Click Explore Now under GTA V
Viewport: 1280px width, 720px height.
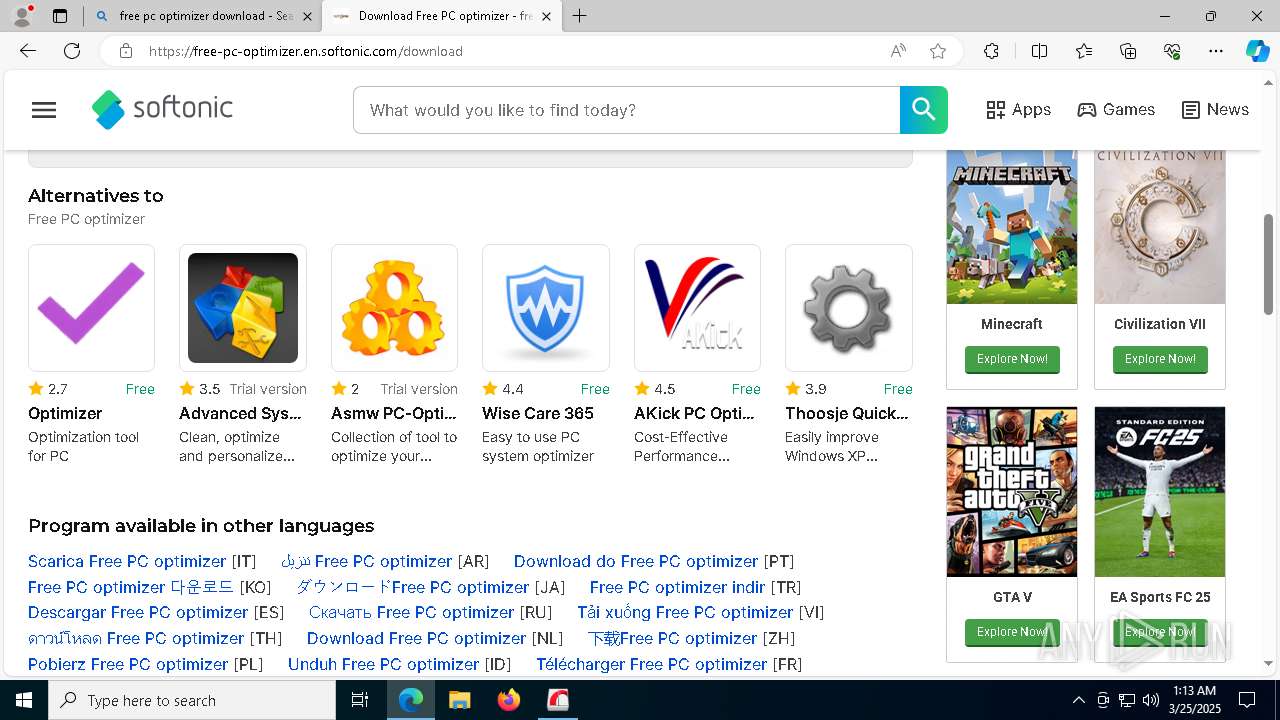click(1012, 632)
